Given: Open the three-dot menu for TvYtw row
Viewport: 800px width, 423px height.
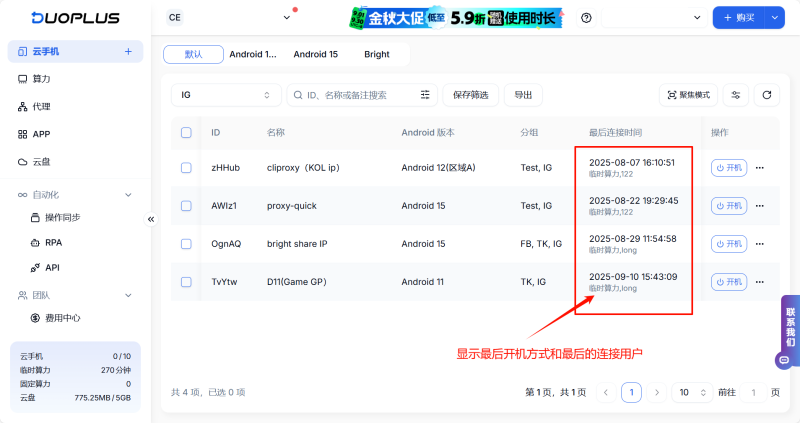Looking at the screenshot, I should pos(760,282).
